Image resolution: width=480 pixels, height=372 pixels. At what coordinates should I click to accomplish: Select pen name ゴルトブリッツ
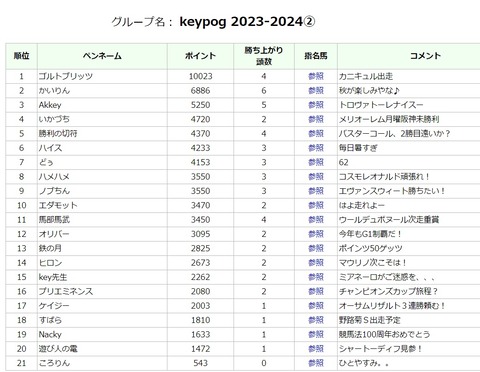(66, 76)
